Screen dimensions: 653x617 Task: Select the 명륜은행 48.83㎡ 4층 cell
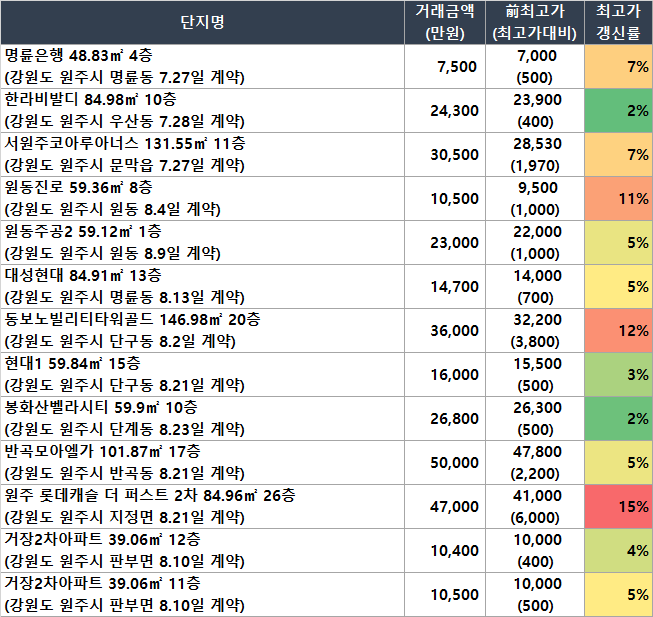(x=202, y=67)
